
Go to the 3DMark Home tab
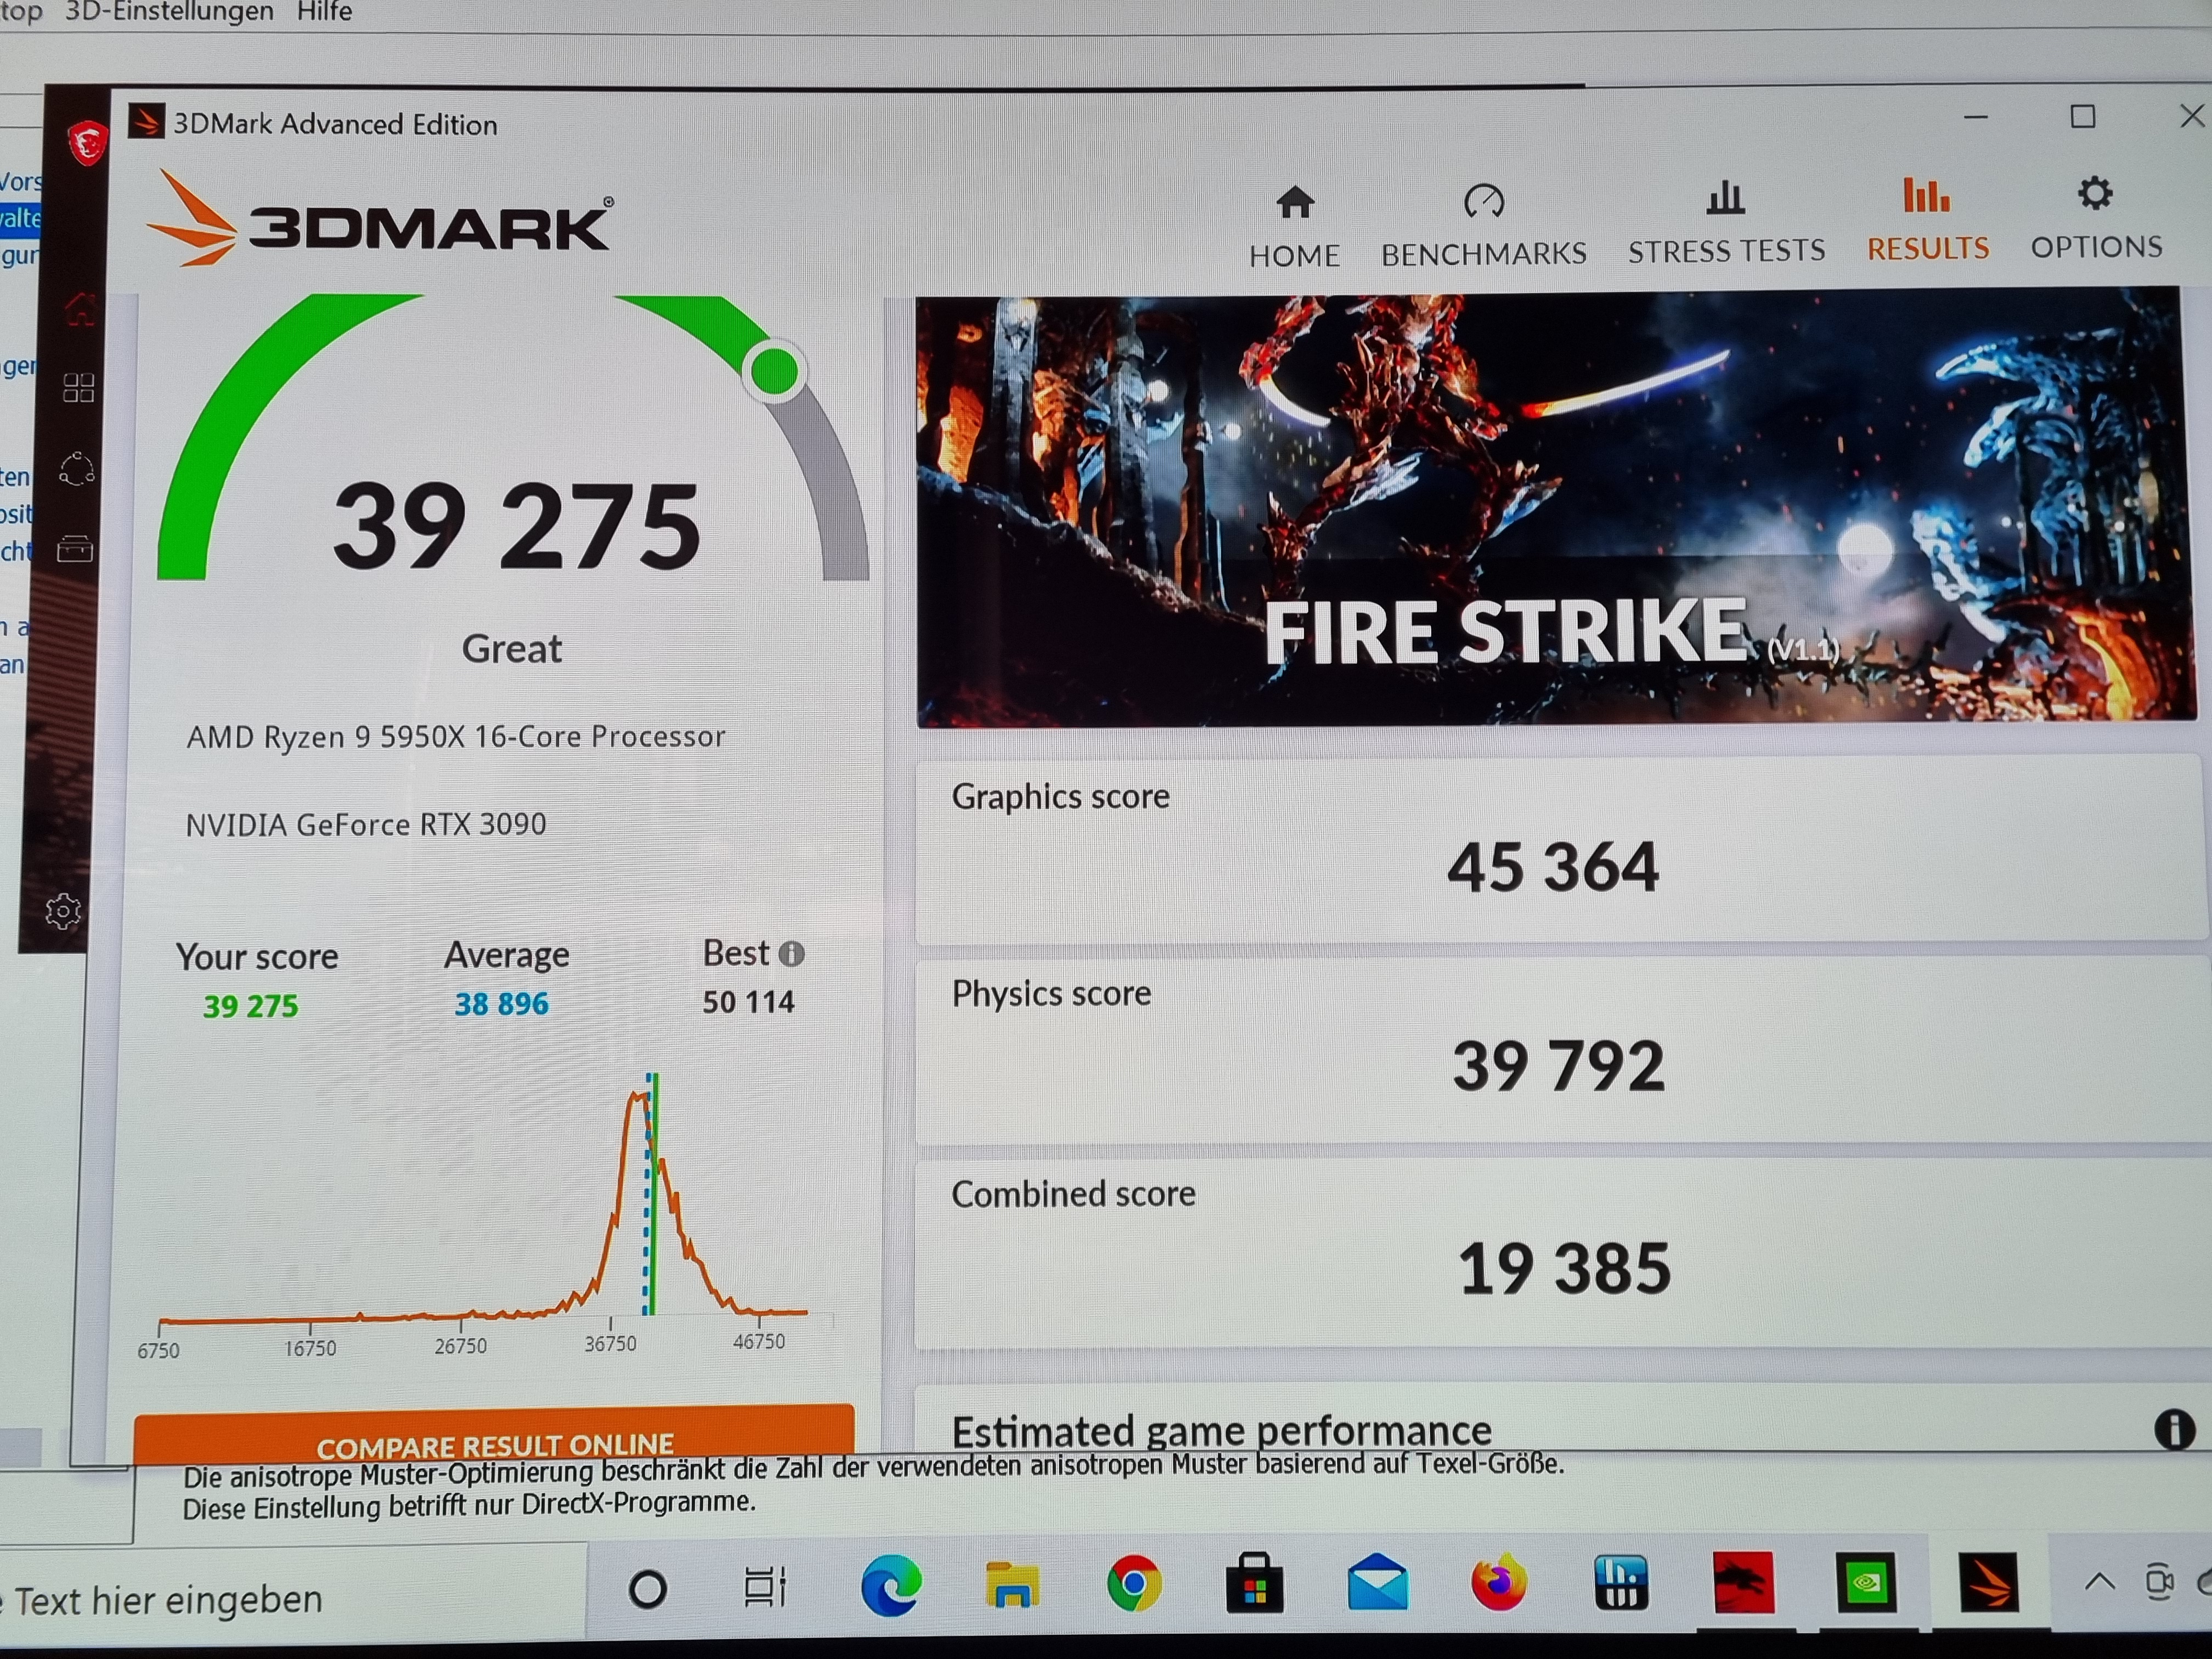pyautogui.click(x=1294, y=225)
